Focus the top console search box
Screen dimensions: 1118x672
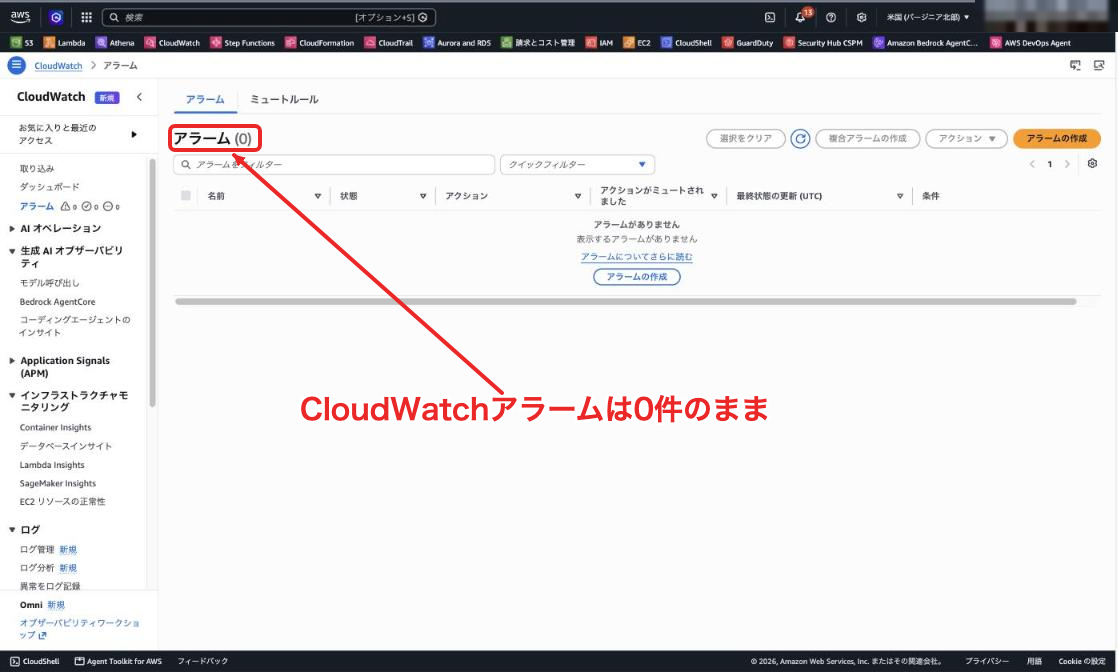tap(269, 17)
